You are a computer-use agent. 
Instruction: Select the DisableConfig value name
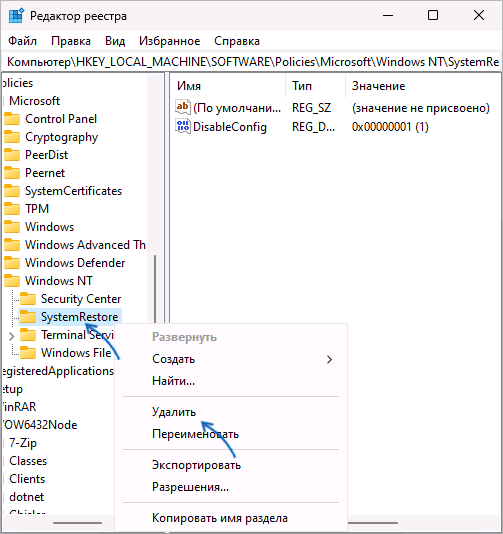point(230,127)
